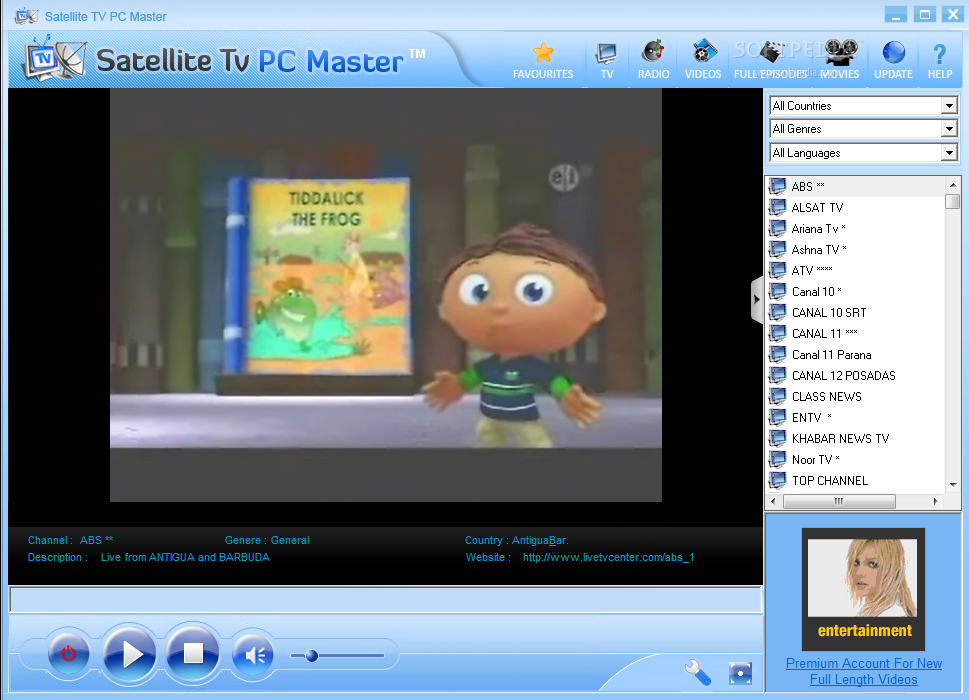The height and width of the screenshot is (700, 969).
Task: Open Help question mark icon
Action: (x=939, y=54)
